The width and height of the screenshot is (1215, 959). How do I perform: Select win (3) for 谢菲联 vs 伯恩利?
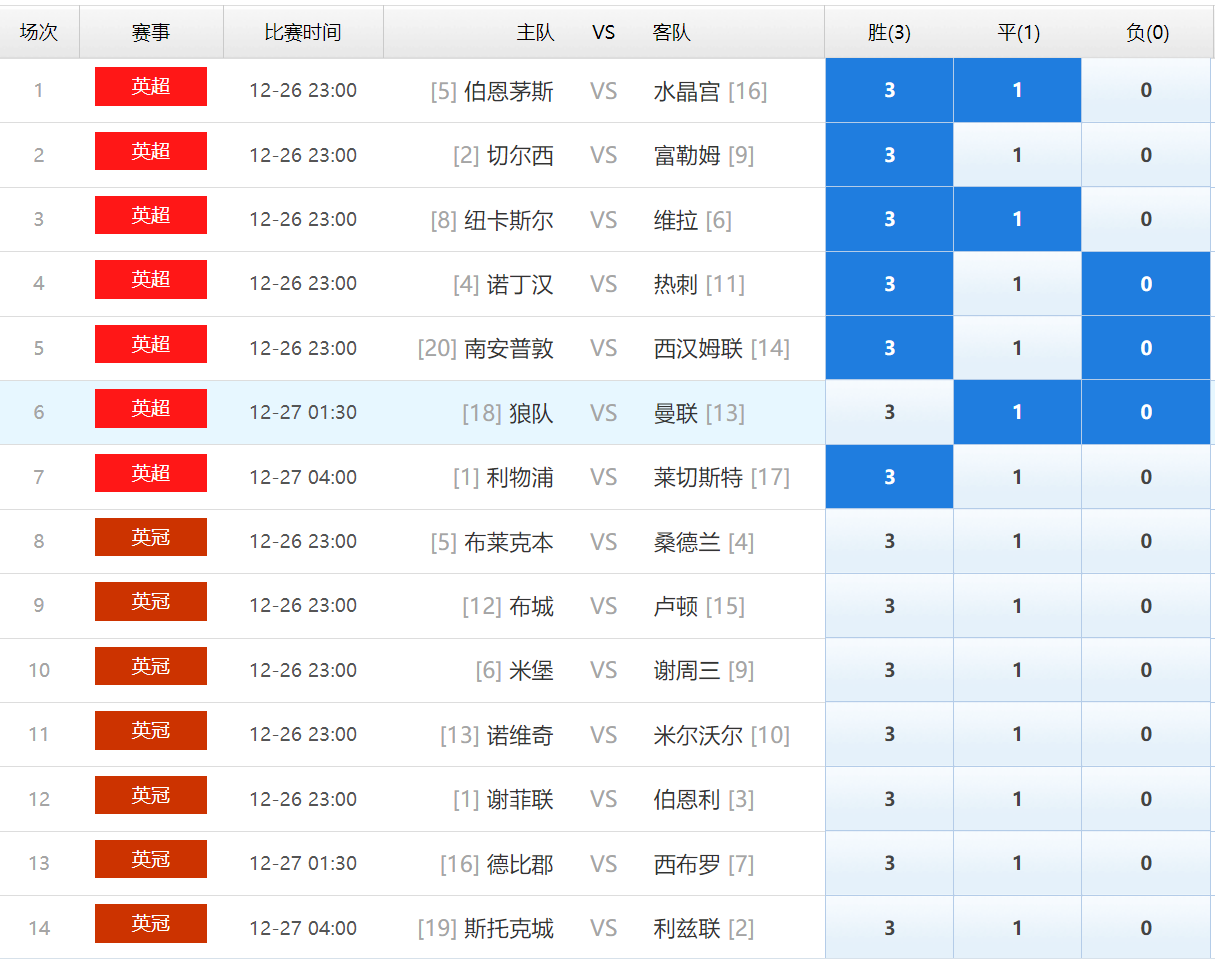[x=889, y=799]
